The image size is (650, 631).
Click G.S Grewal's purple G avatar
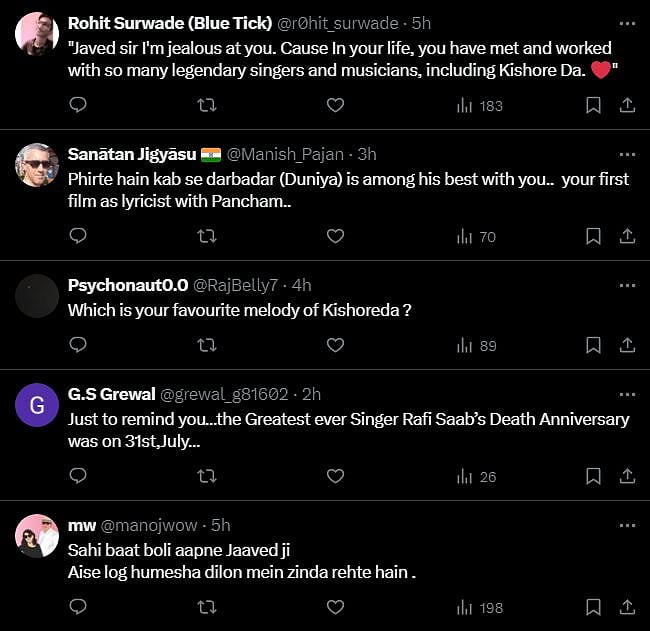point(37,406)
